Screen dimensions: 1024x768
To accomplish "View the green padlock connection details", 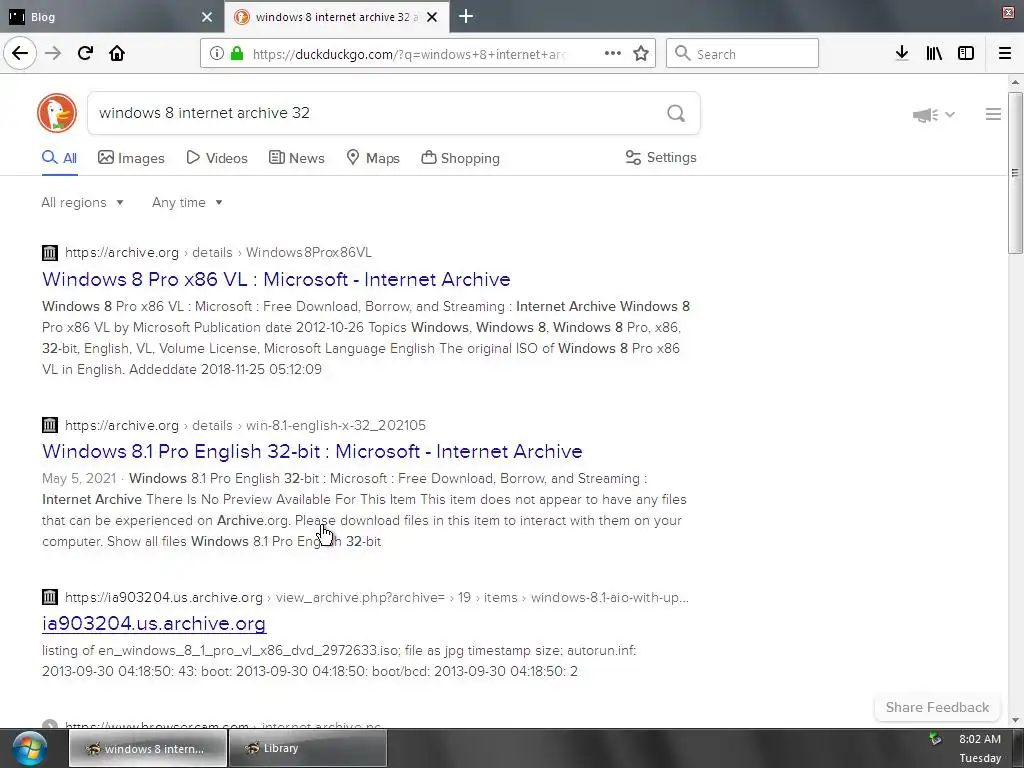I will click(236, 54).
